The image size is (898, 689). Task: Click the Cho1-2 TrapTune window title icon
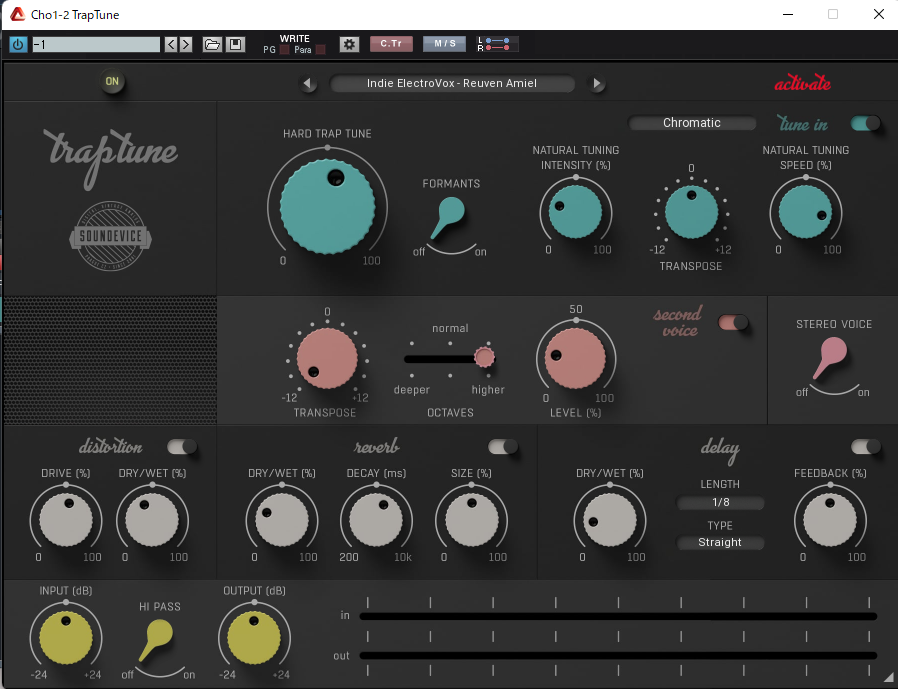point(17,14)
